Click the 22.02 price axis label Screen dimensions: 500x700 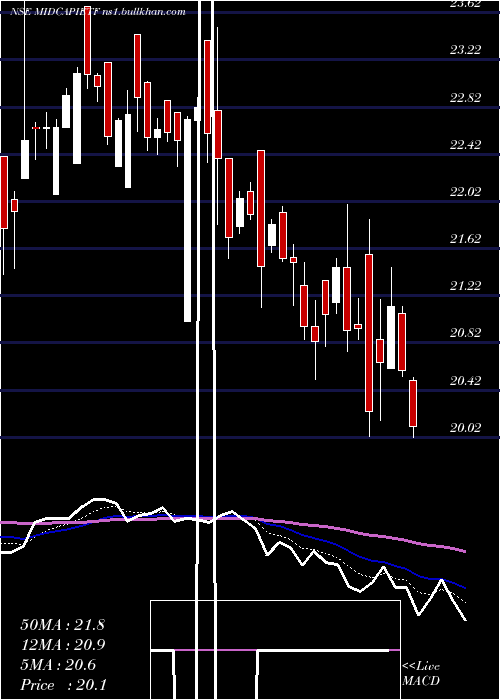pyautogui.click(x=465, y=192)
